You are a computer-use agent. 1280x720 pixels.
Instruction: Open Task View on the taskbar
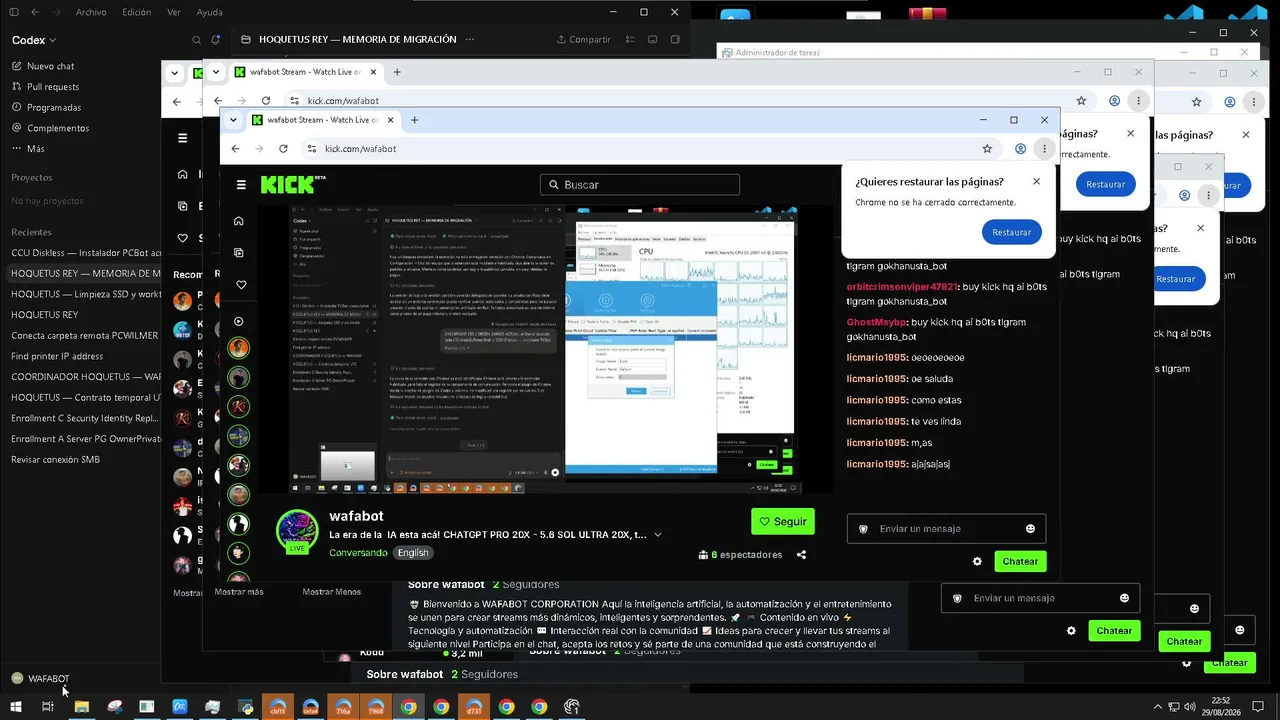[x=47, y=707]
